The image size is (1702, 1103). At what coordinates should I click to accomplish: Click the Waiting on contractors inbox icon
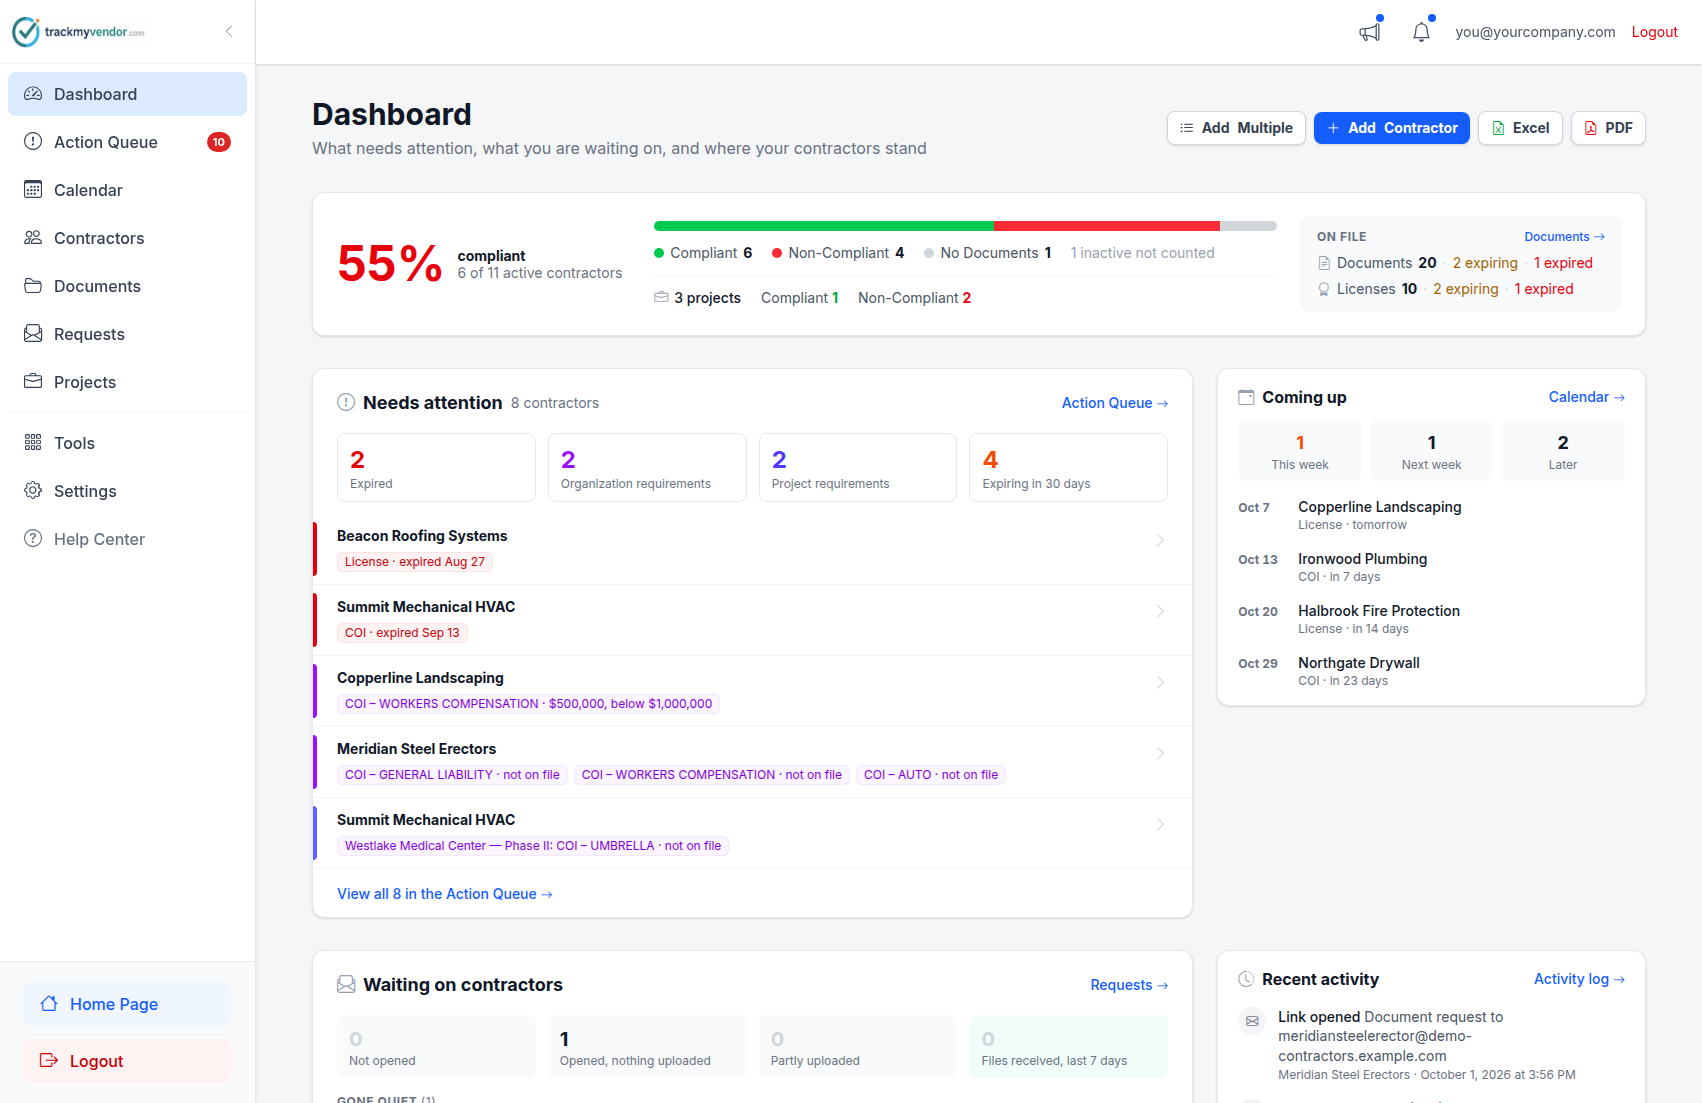point(346,984)
